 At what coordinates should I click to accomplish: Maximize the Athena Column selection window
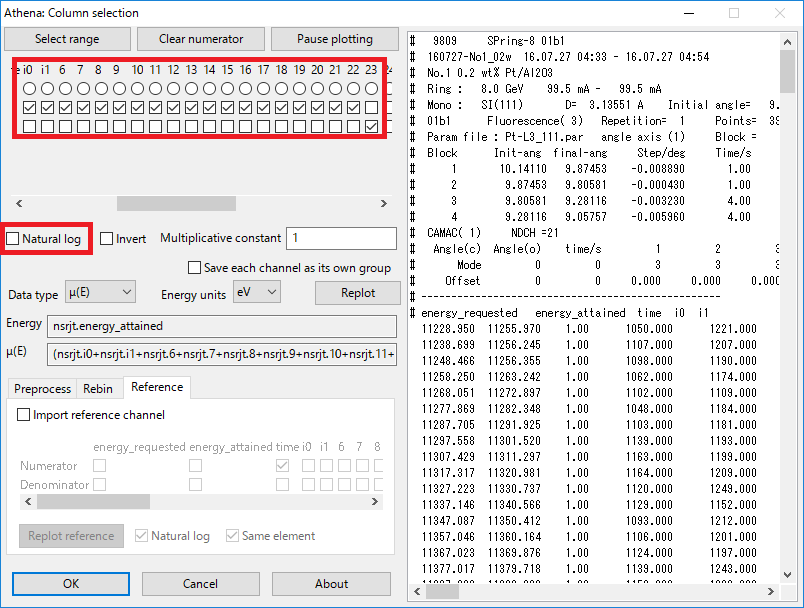coord(734,13)
